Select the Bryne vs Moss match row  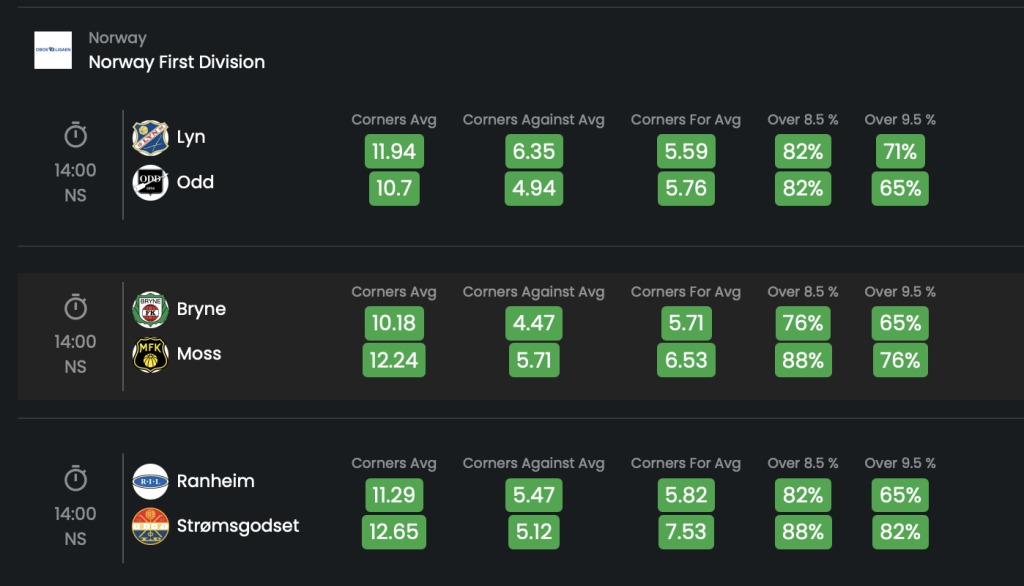[520, 336]
